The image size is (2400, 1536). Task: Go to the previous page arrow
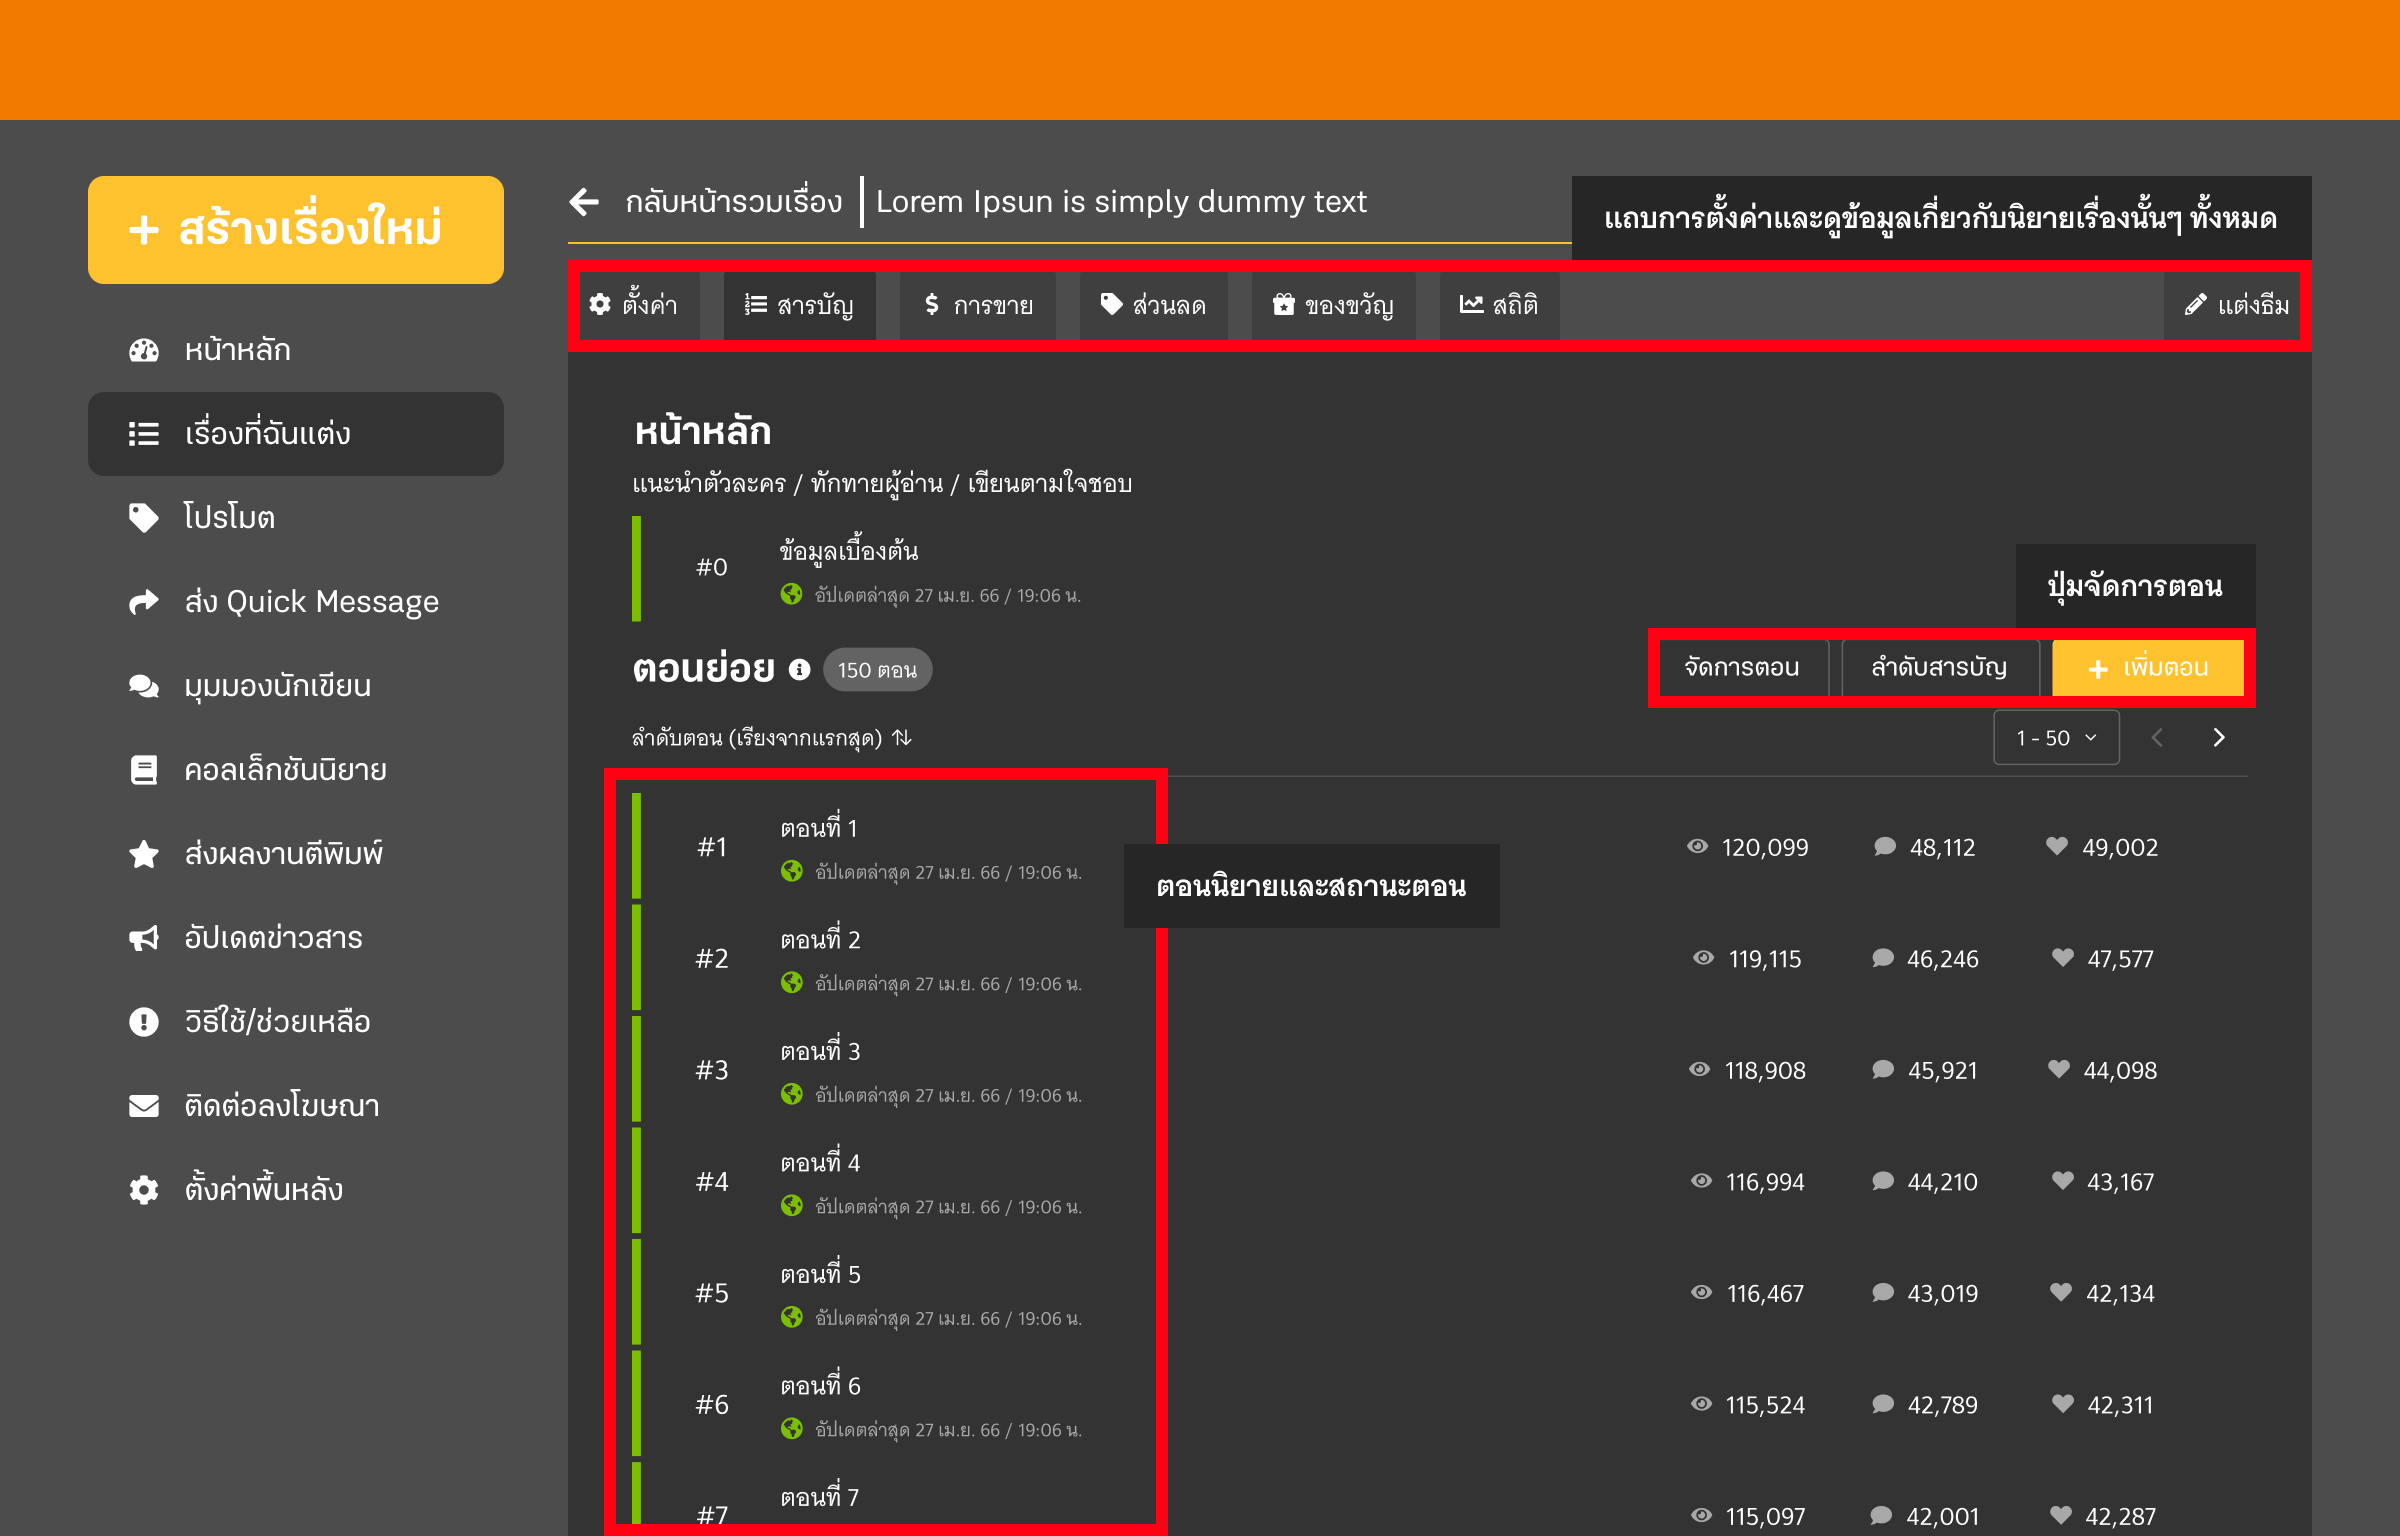pyautogui.click(x=2157, y=738)
